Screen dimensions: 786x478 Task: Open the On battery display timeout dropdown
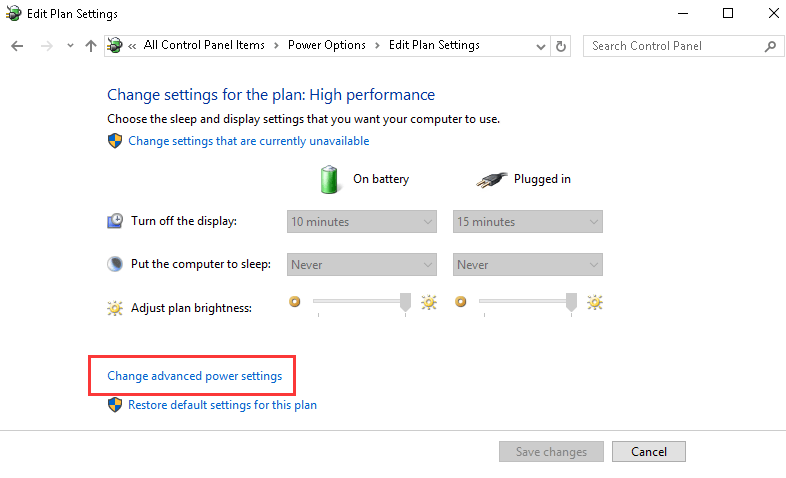362,221
